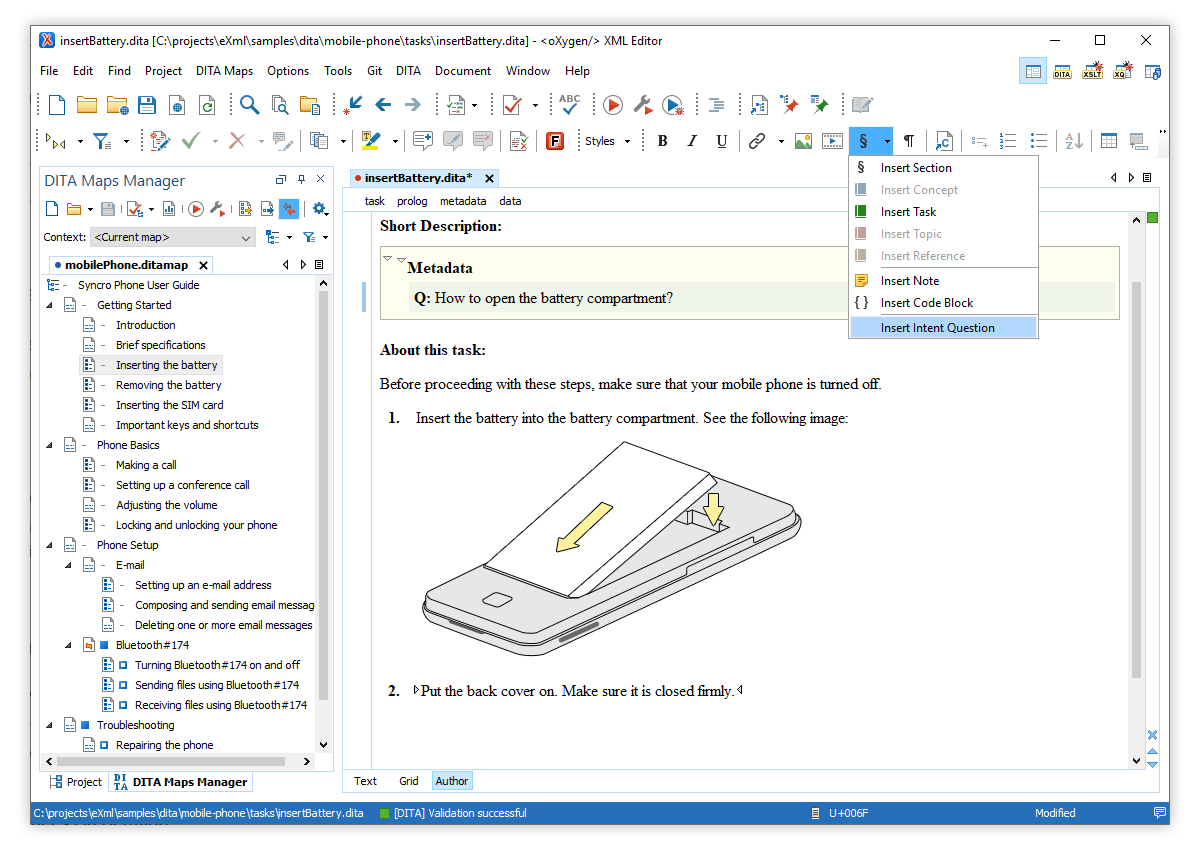Screen dimensions: 1200x850
Task: Switch editor to Text mode
Action: pyautogui.click(x=365, y=781)
